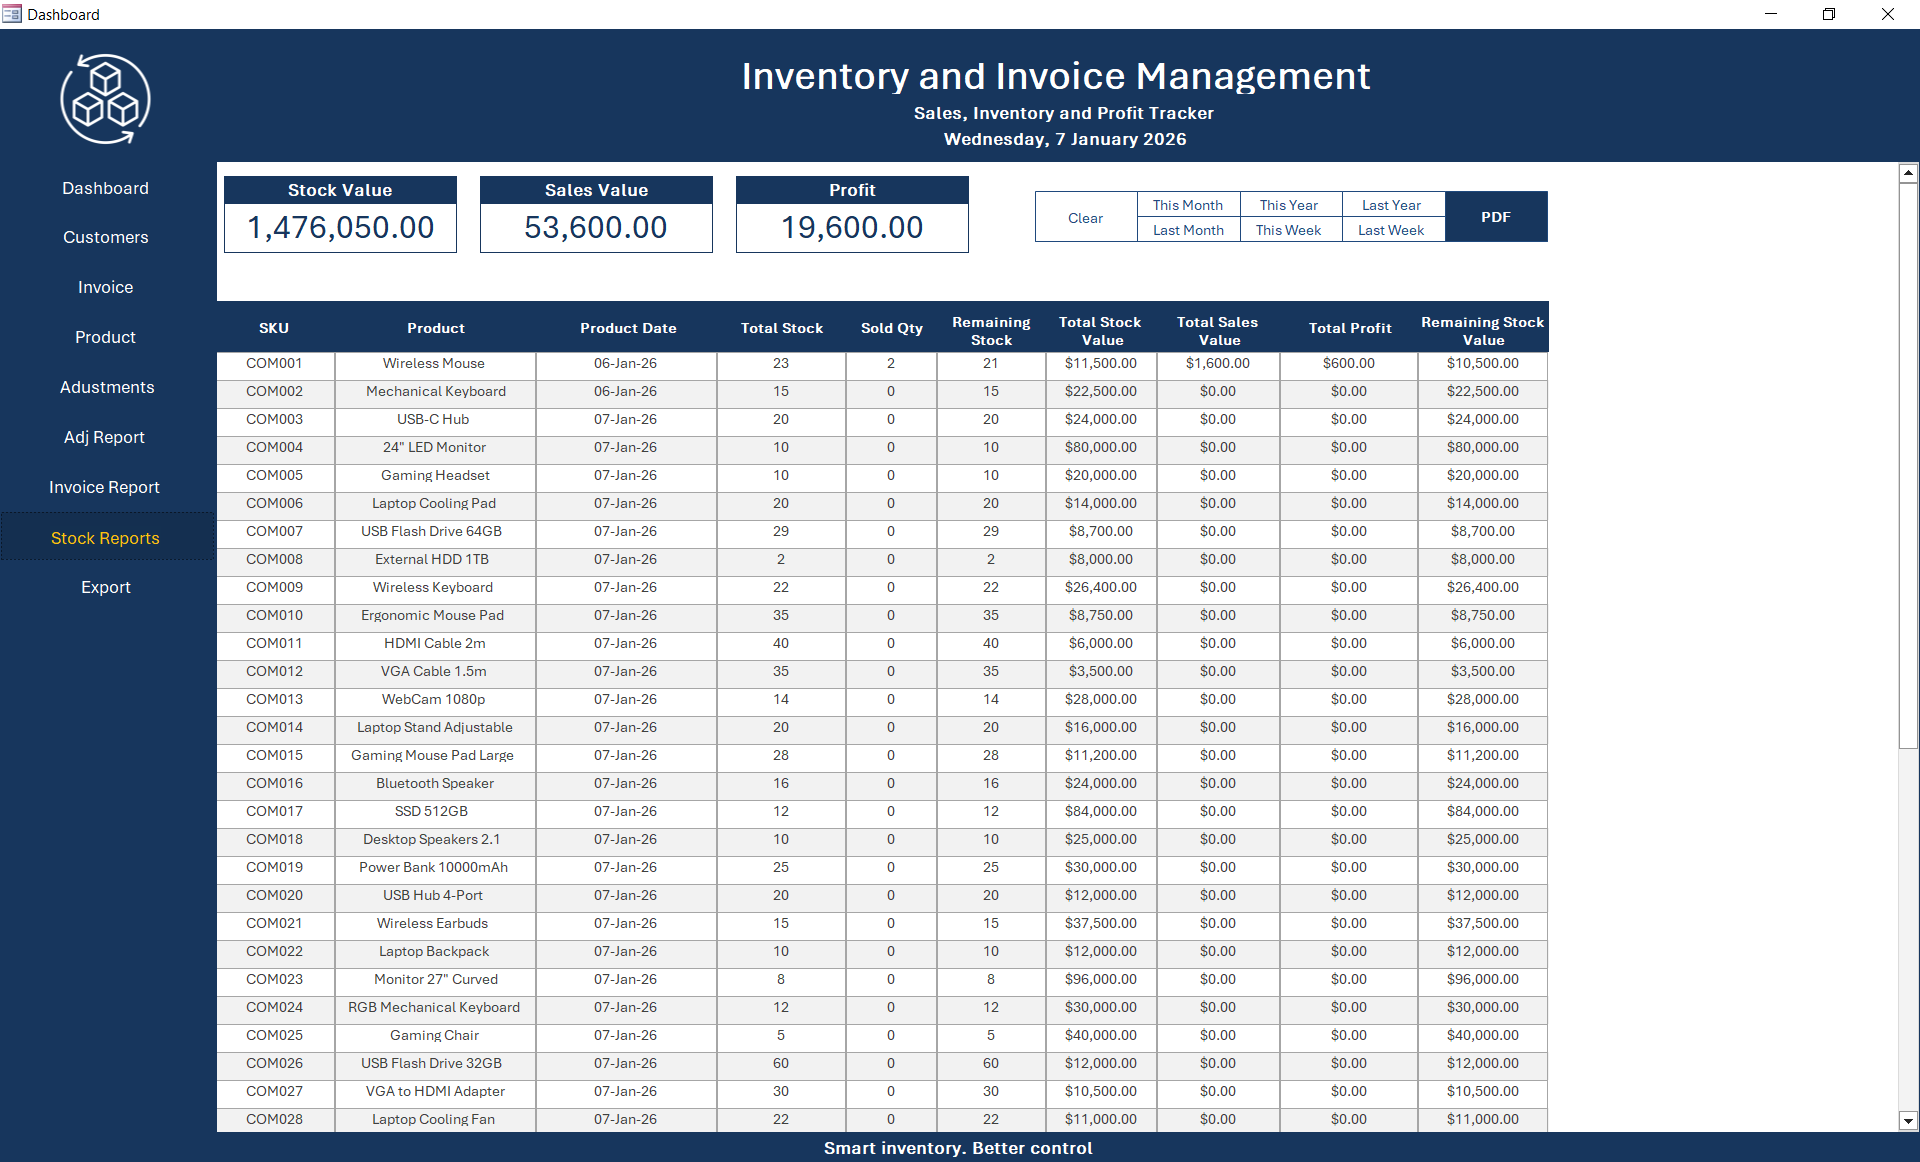The image size is (1920, 1162).
Task: Select the COM001 SKU cell
Action: (275, 364)
